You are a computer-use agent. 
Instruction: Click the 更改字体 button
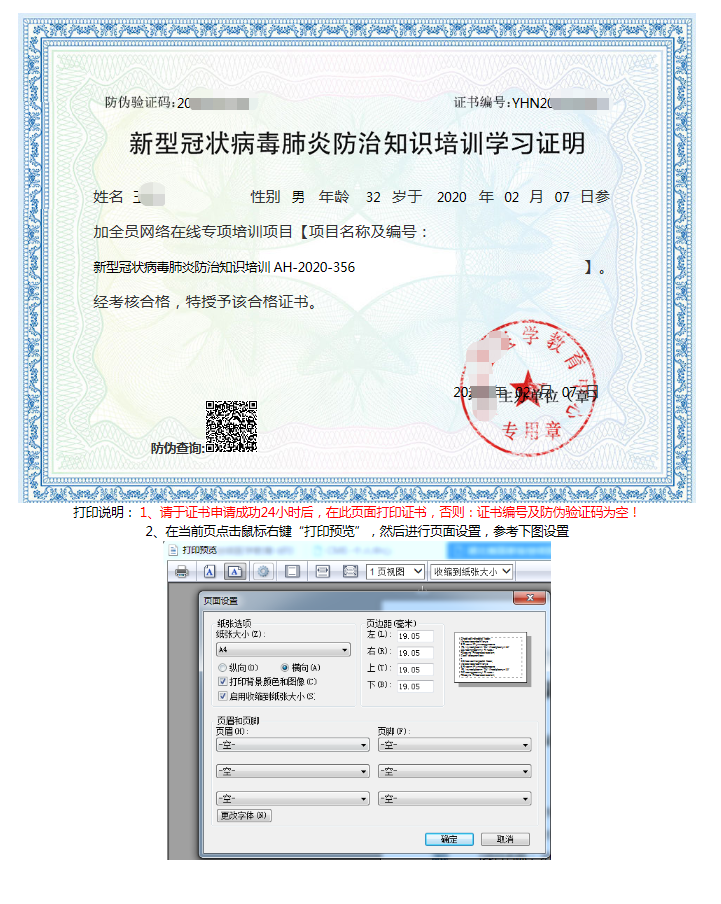[x=244, y=815]
